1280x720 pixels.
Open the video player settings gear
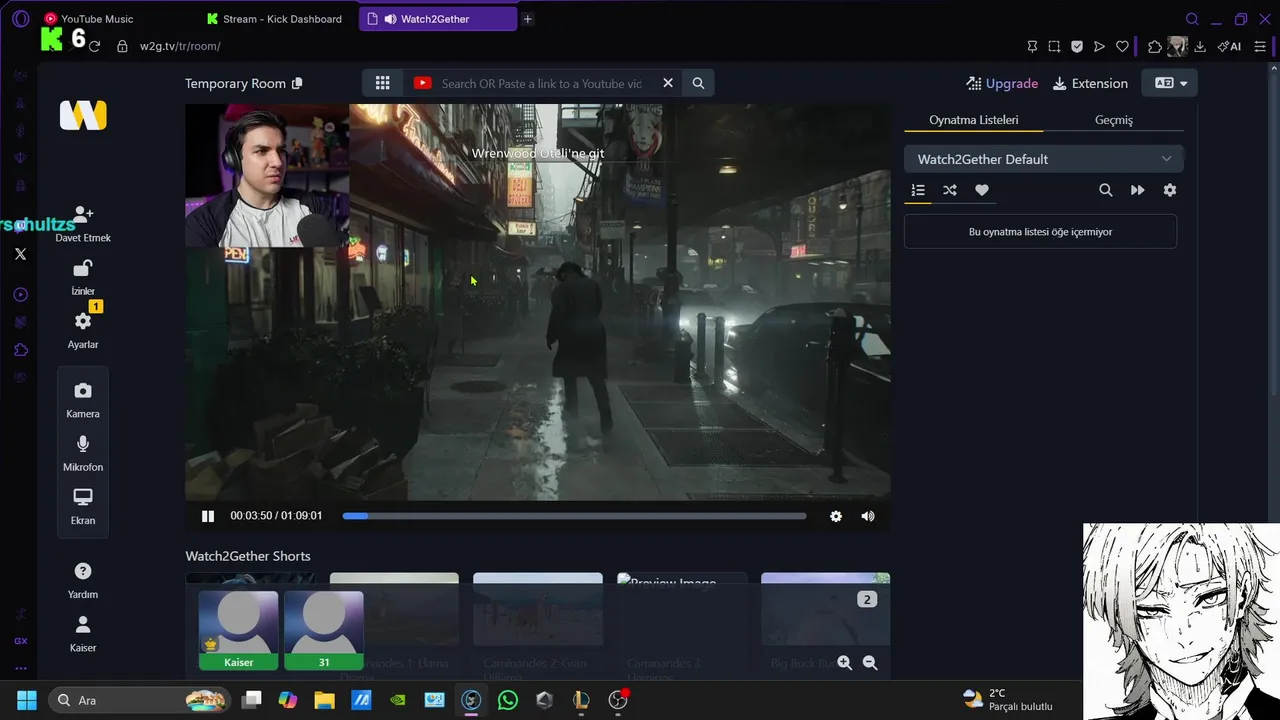[x=836, y=516]
